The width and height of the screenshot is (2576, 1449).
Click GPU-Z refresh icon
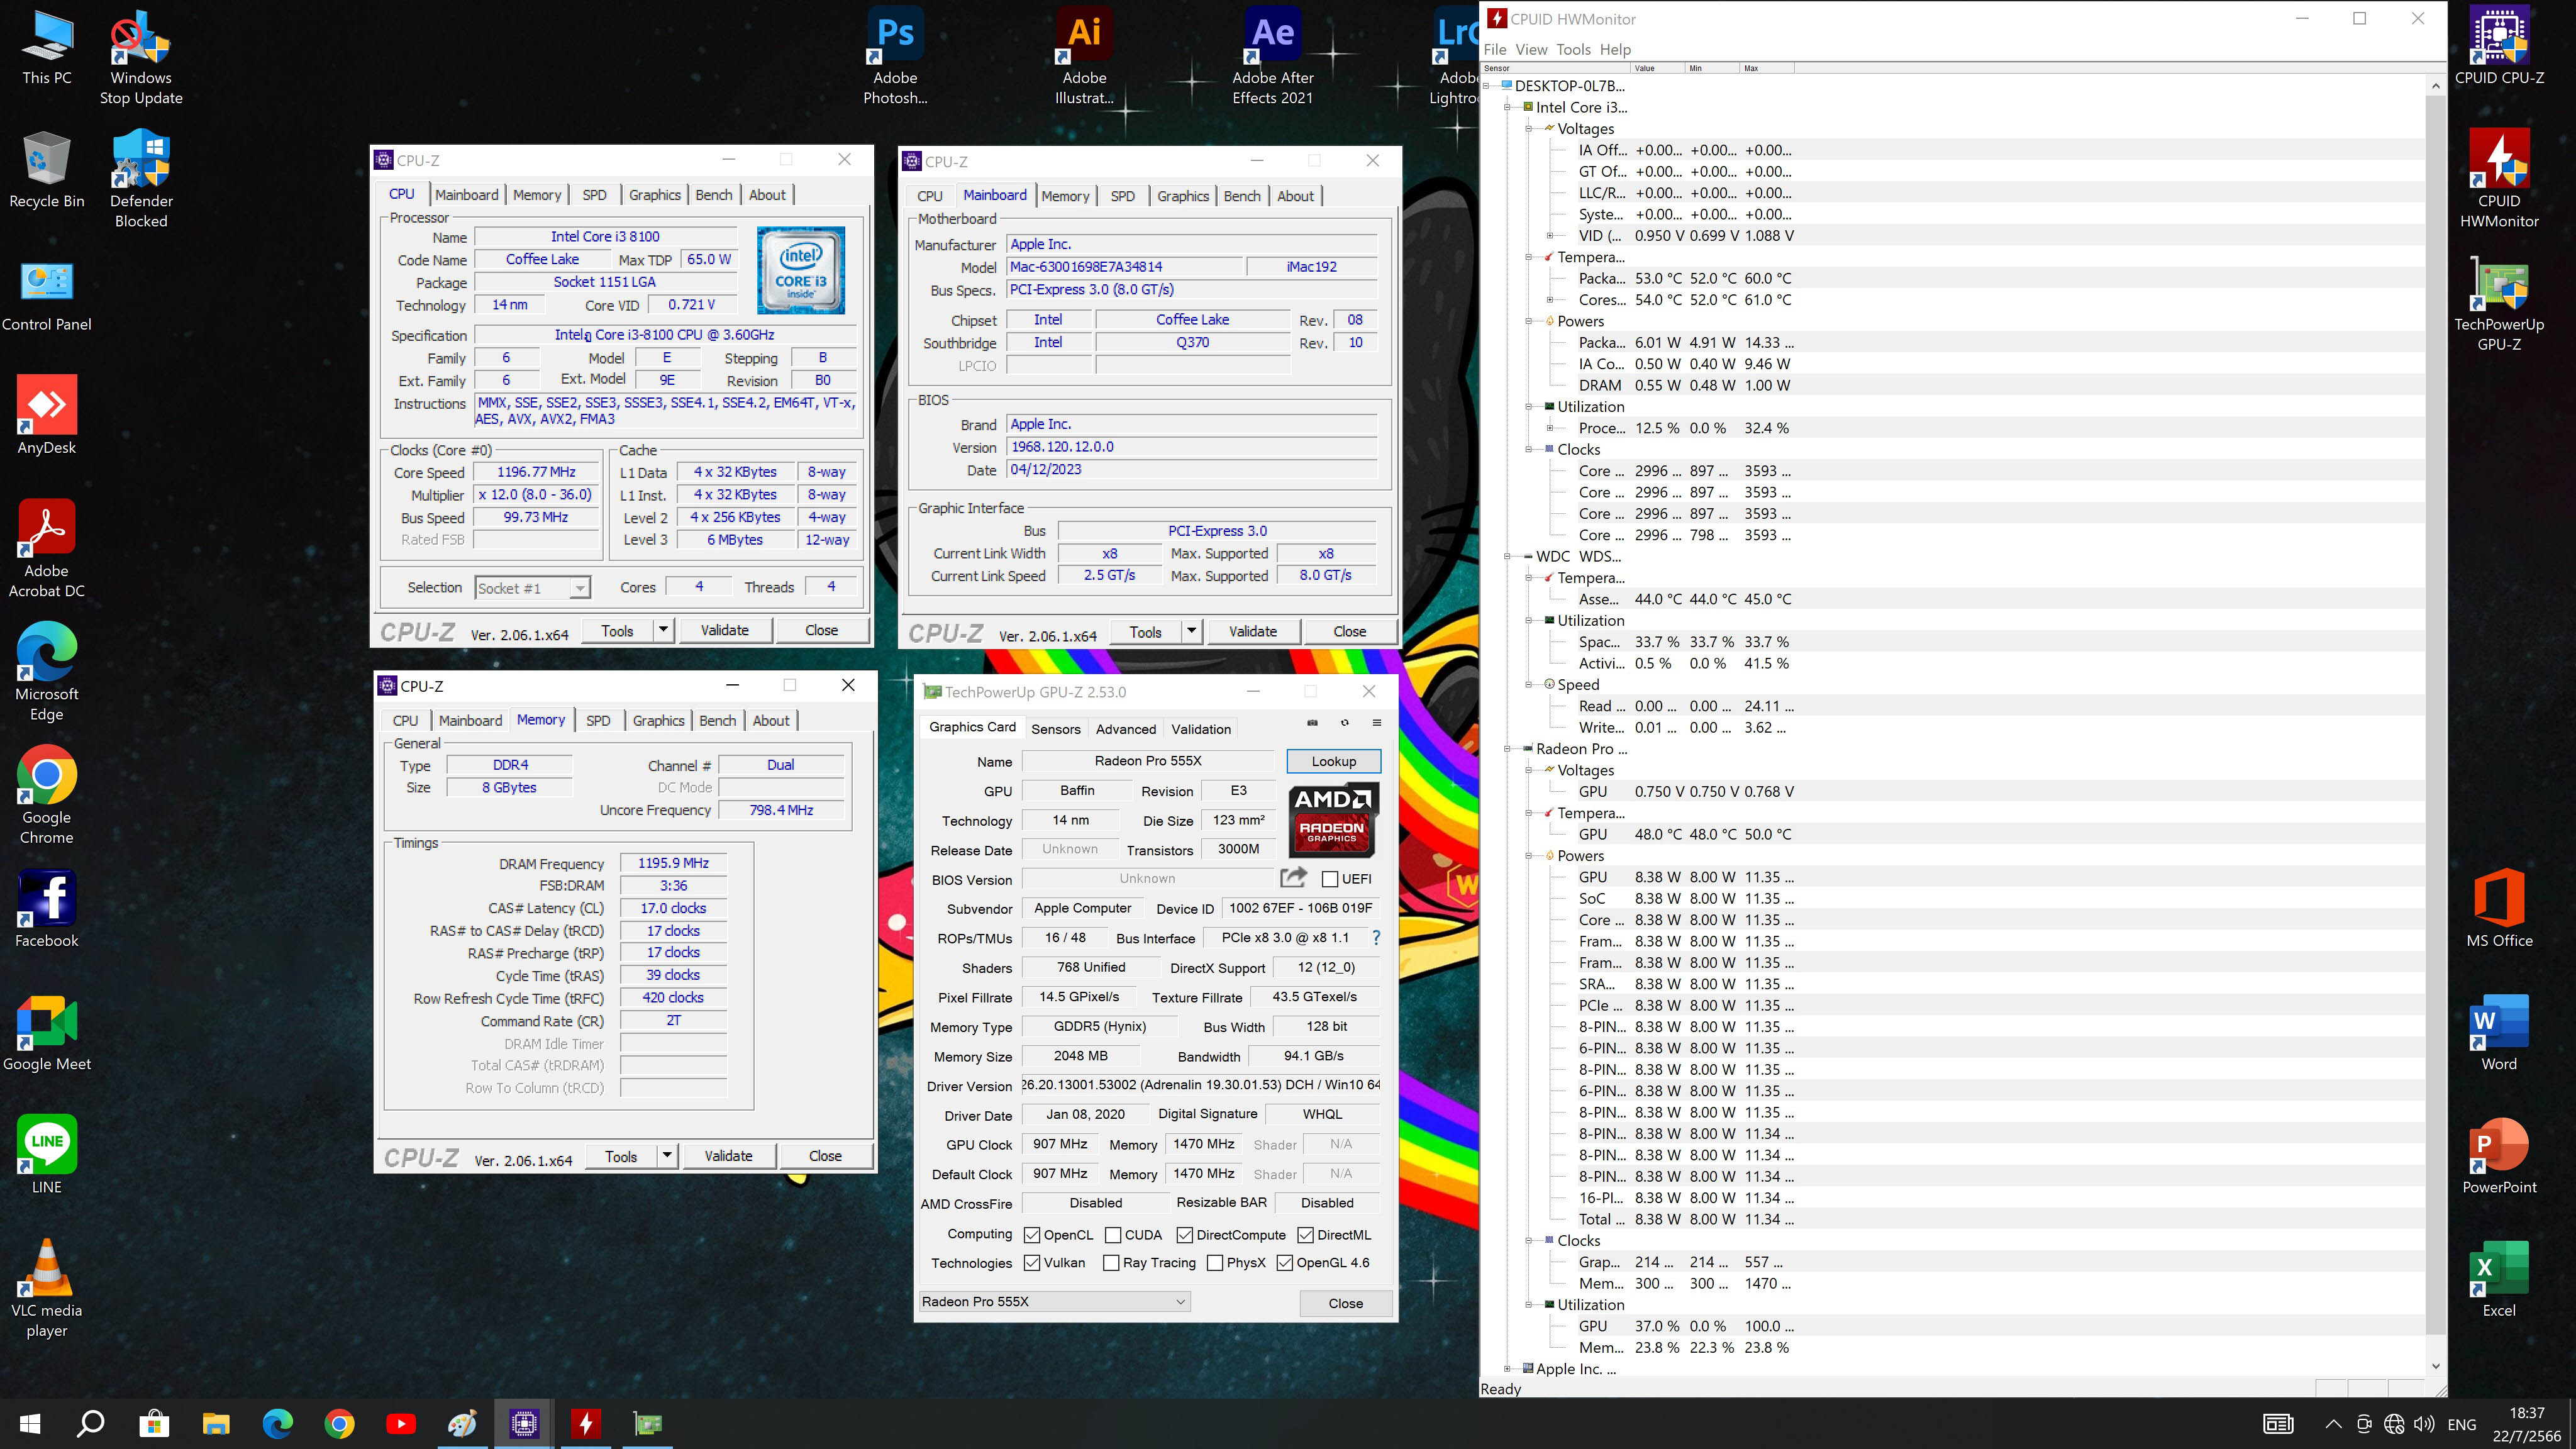(x=1345, y=723)
